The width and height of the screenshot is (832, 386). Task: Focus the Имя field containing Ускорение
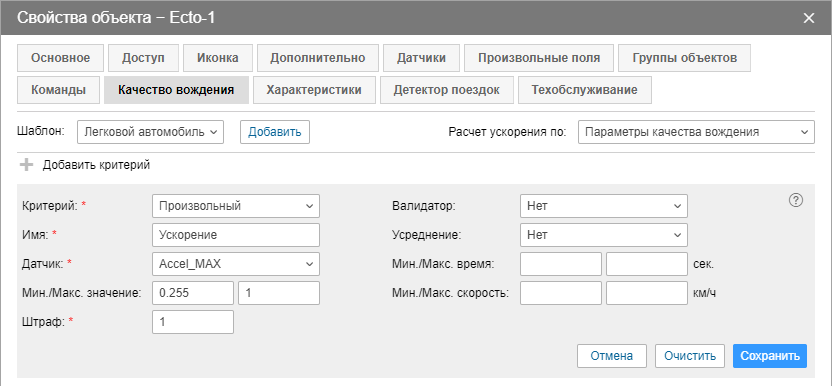pos(236,235)
